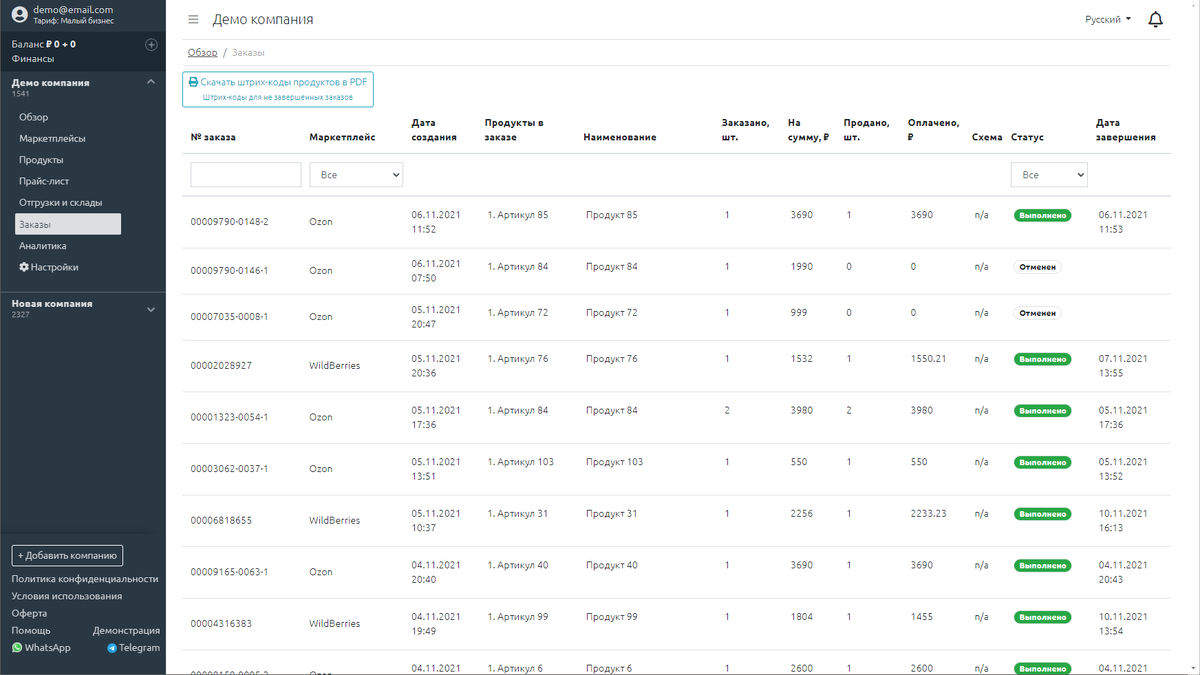Open the notifications bell
Image resolution: width=1200 pixels, height=675 pixels.
click(x=1156, y=19)
